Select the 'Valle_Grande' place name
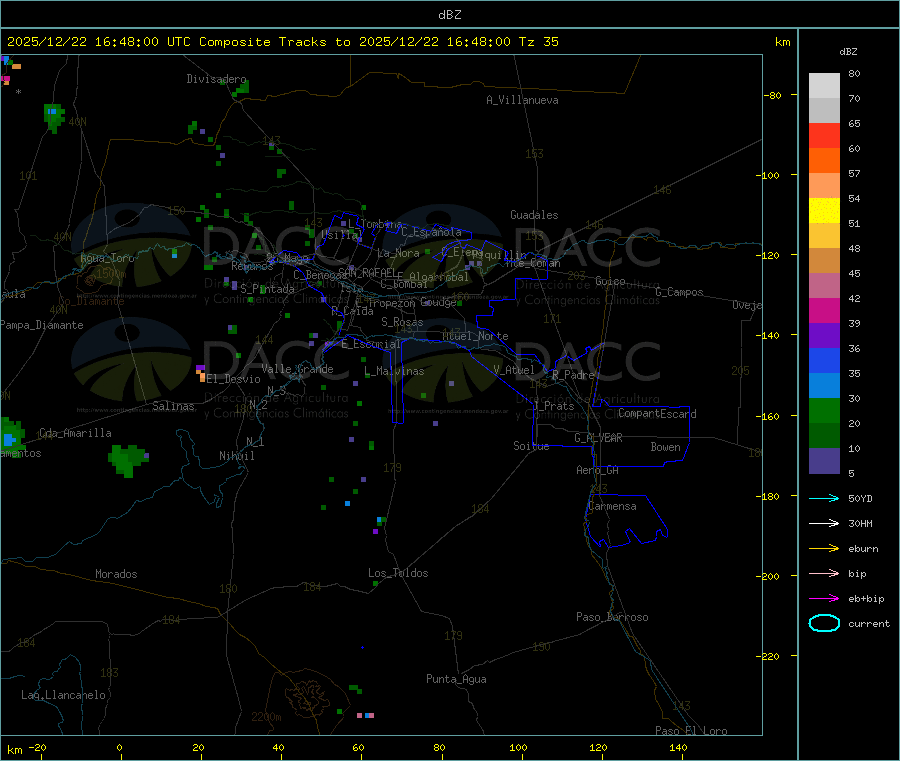Screen dimensions: 900x761 click(297, 369)
